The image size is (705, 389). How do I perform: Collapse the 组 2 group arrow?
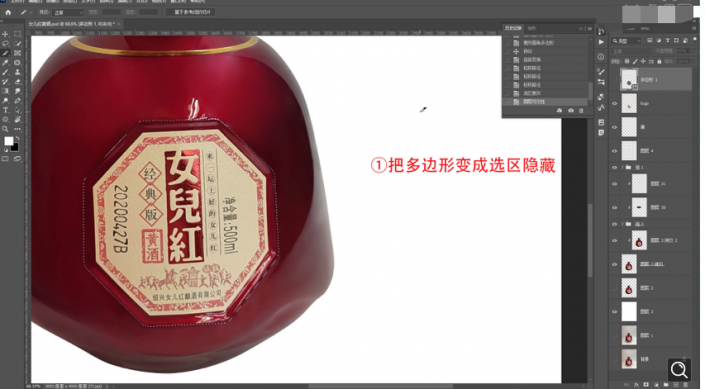[623, 224]
